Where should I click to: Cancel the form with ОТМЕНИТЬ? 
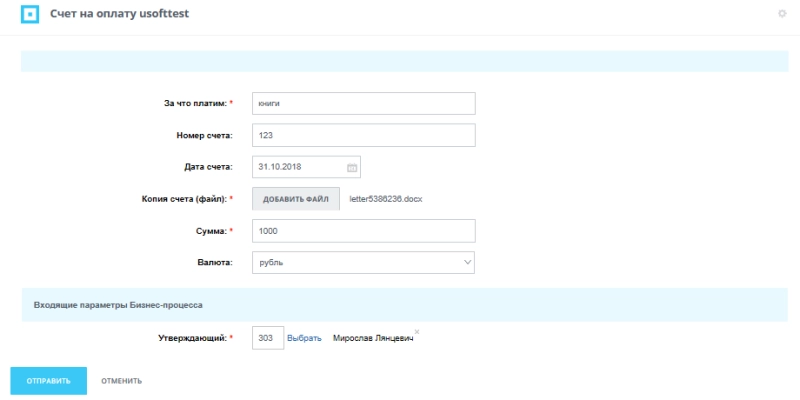click(121, 381)
